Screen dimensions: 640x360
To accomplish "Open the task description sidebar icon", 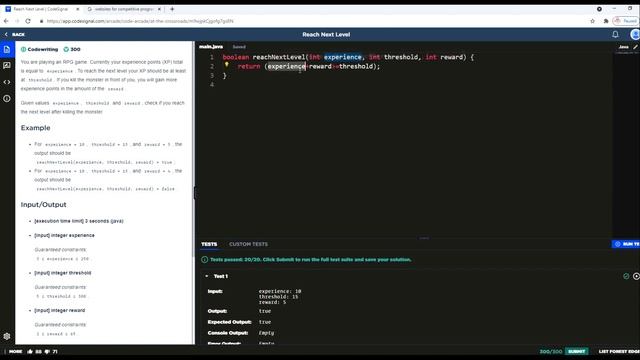I will coord(7,49).
